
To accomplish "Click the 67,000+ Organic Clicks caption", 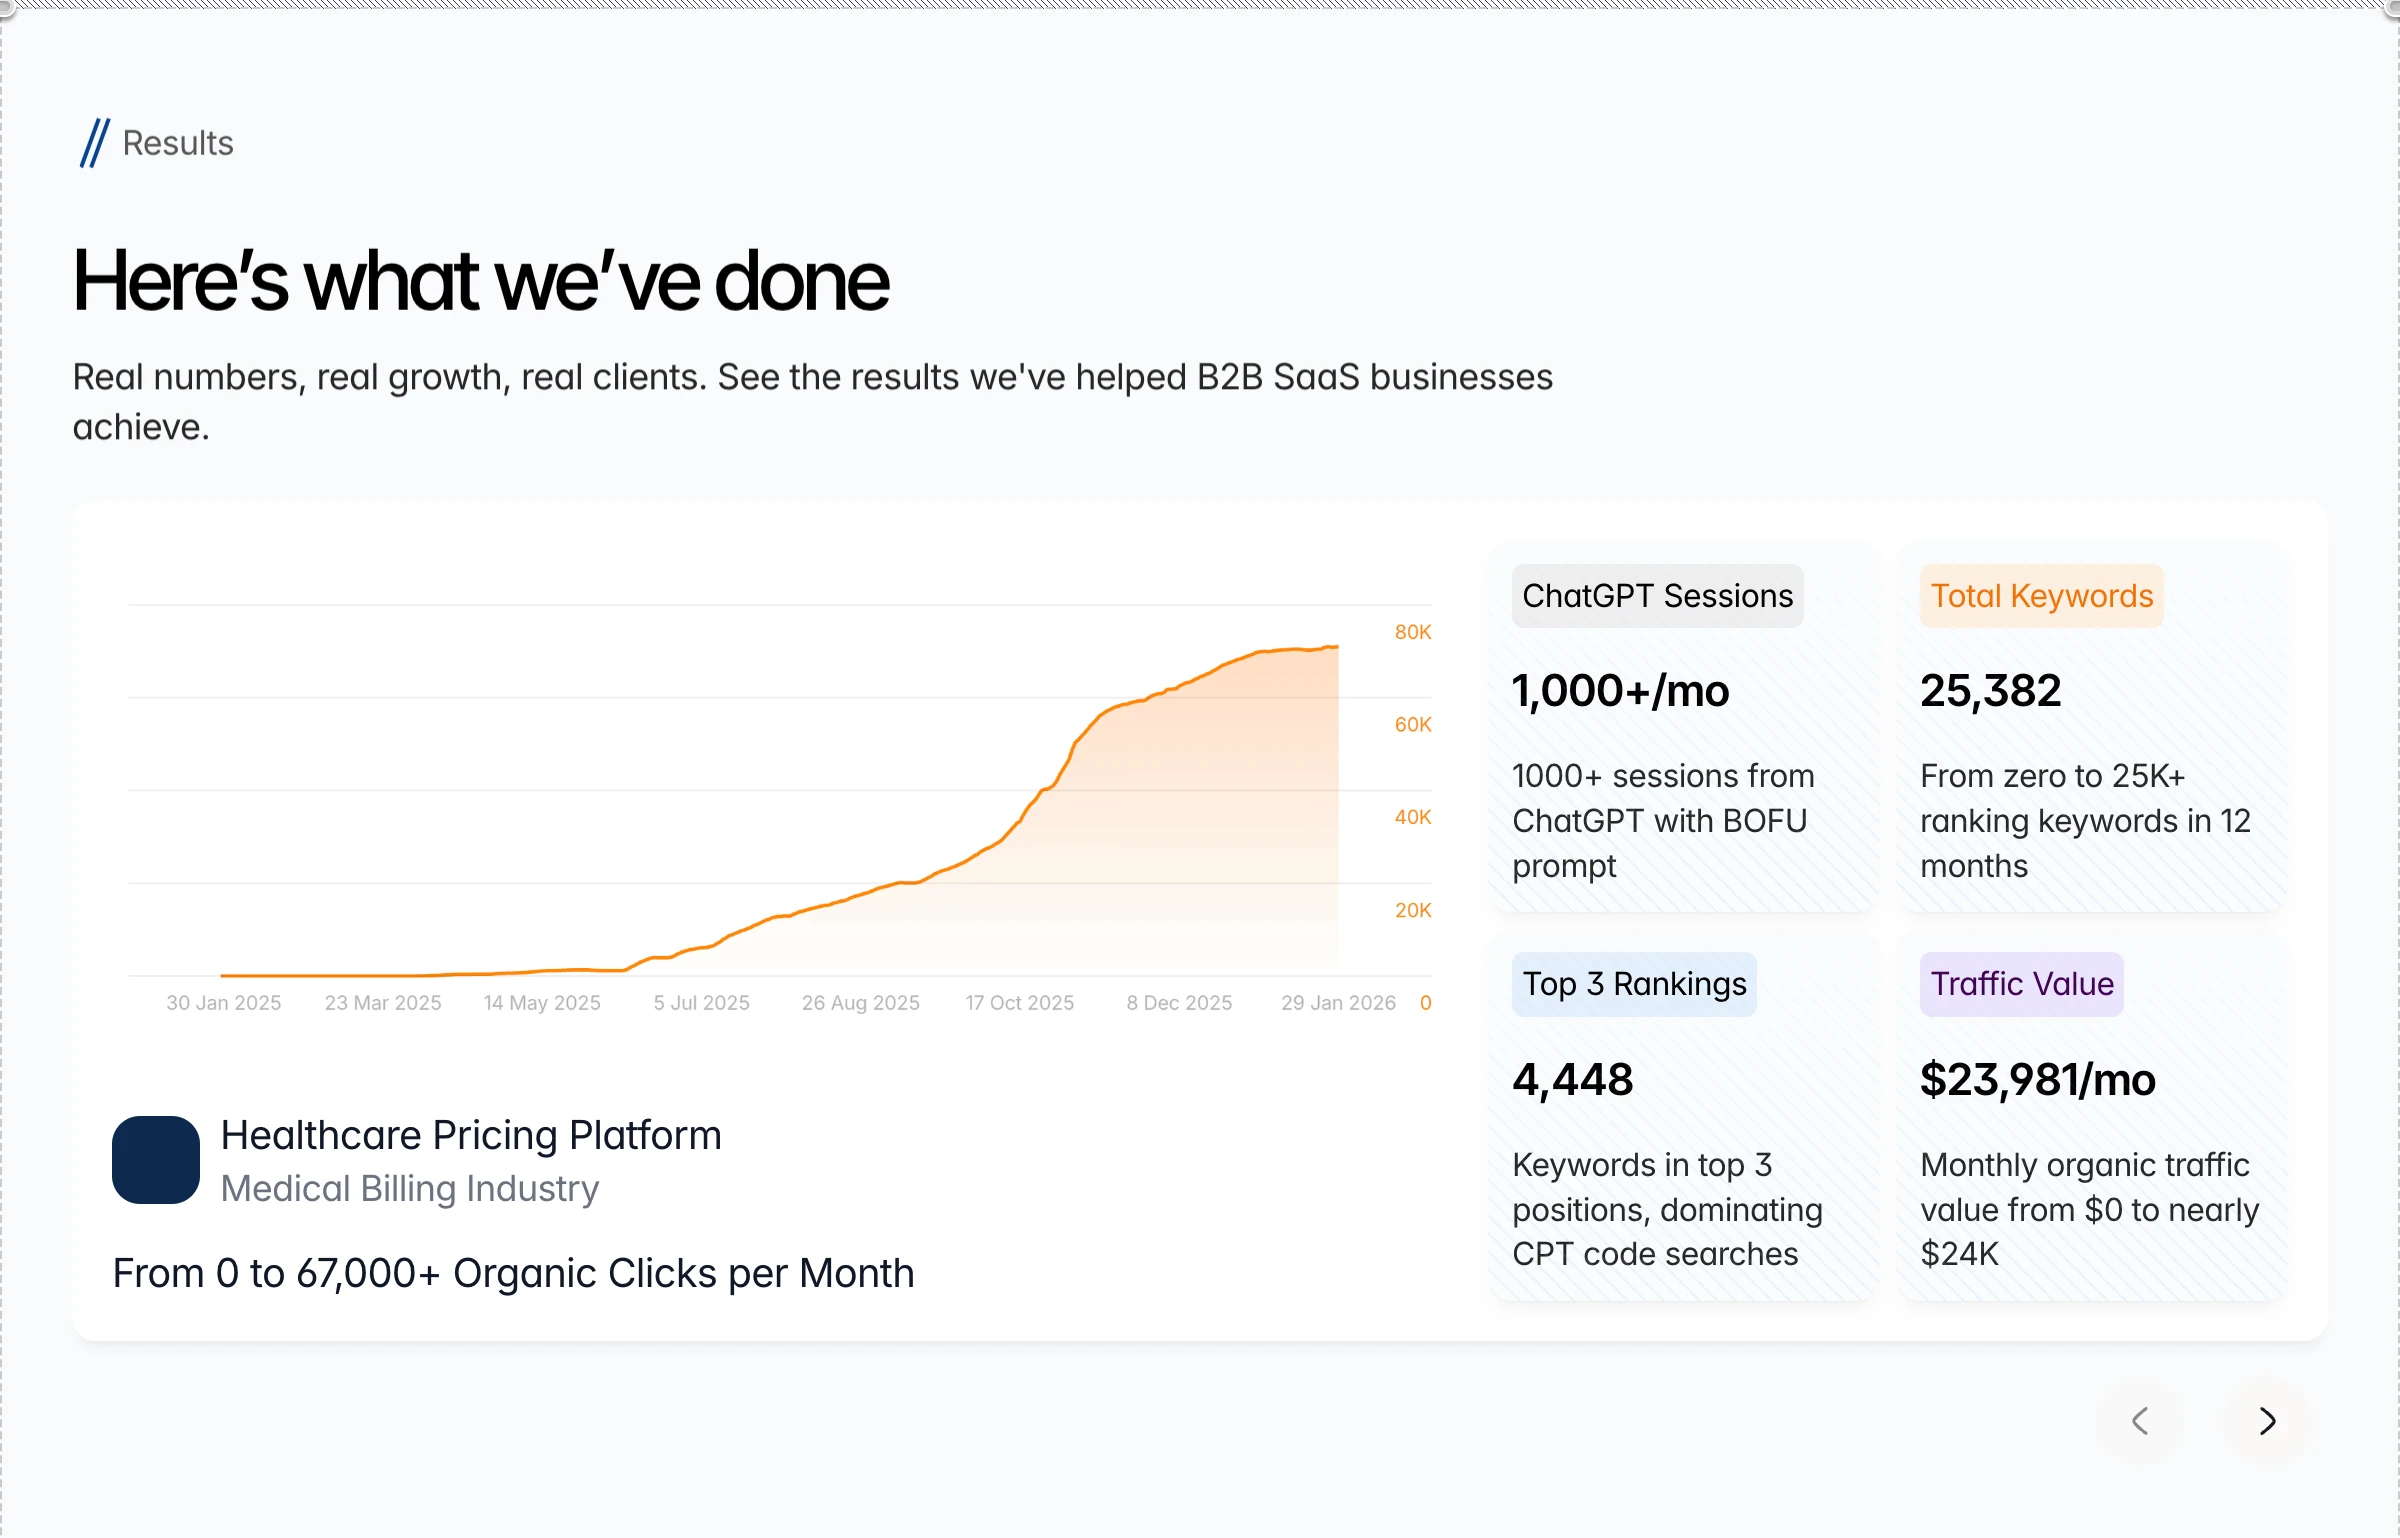I will [x=513, y=1273].
